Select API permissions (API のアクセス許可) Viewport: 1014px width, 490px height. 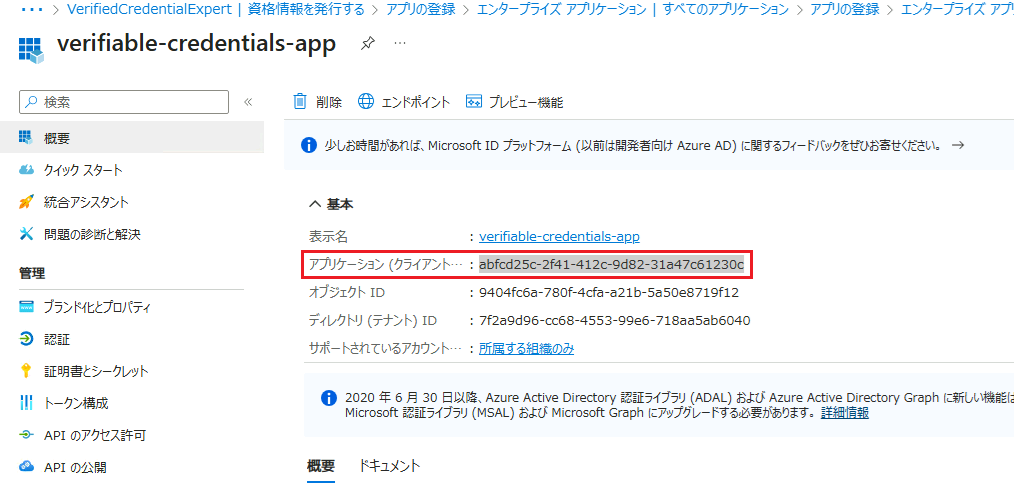click(95, 435)
